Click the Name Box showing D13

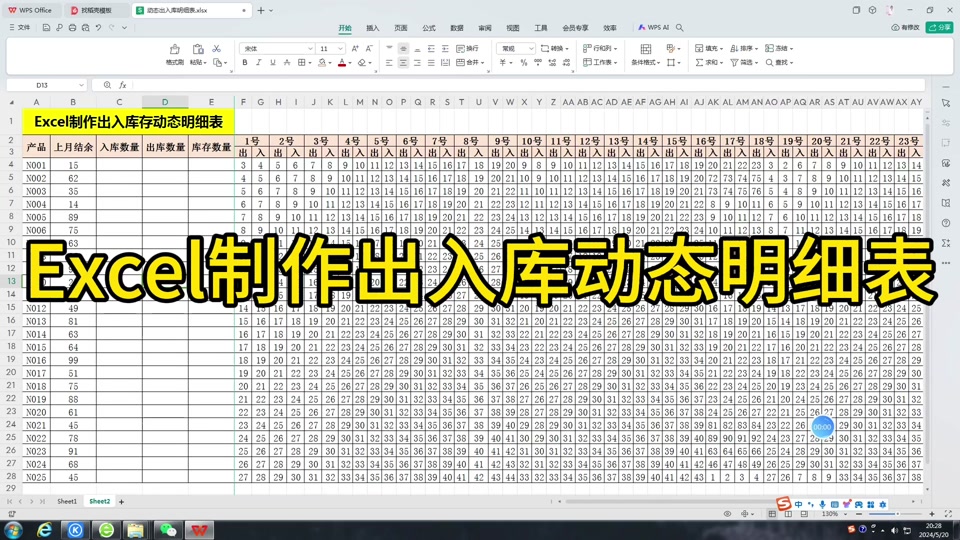point(46,85)
